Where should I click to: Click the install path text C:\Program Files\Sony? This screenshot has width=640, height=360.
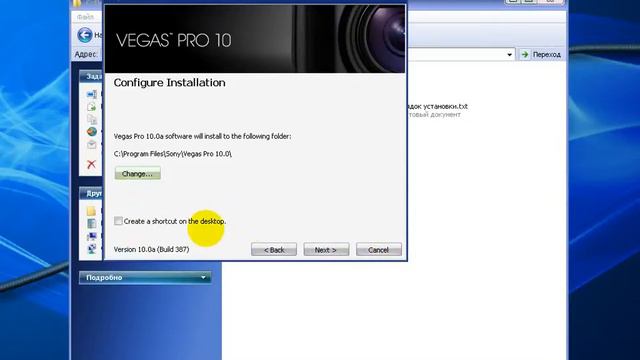click(173, 154)
